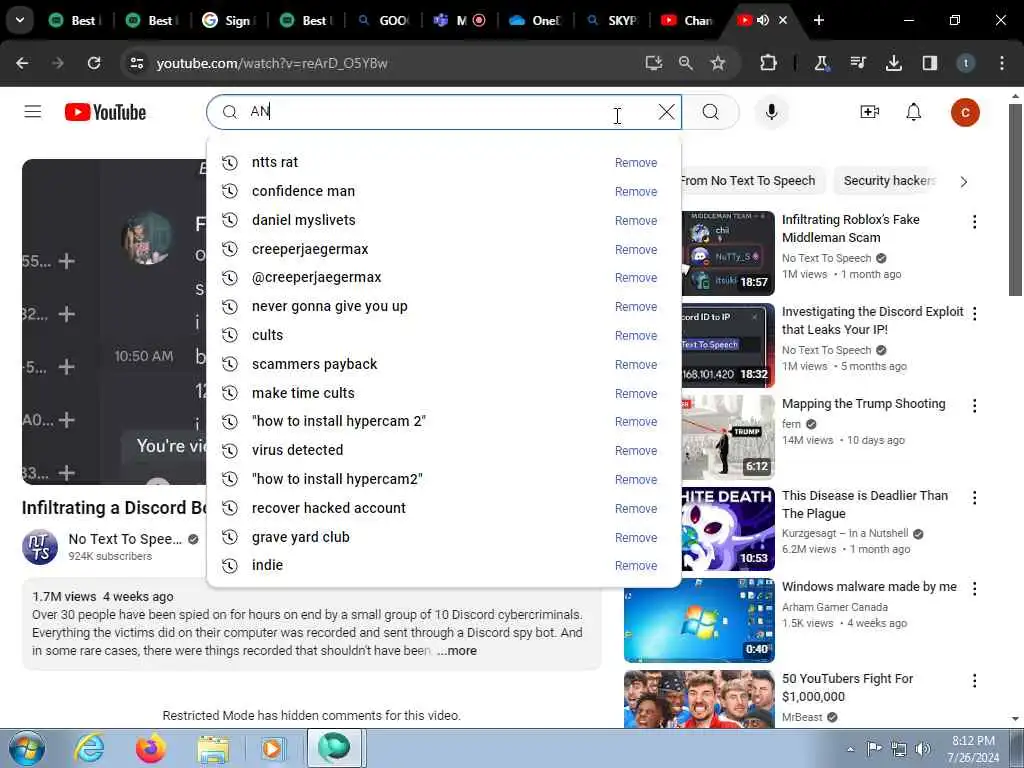Install app icon in the address bar
This screenshot has width=1024, height=768.
point(653,63)
